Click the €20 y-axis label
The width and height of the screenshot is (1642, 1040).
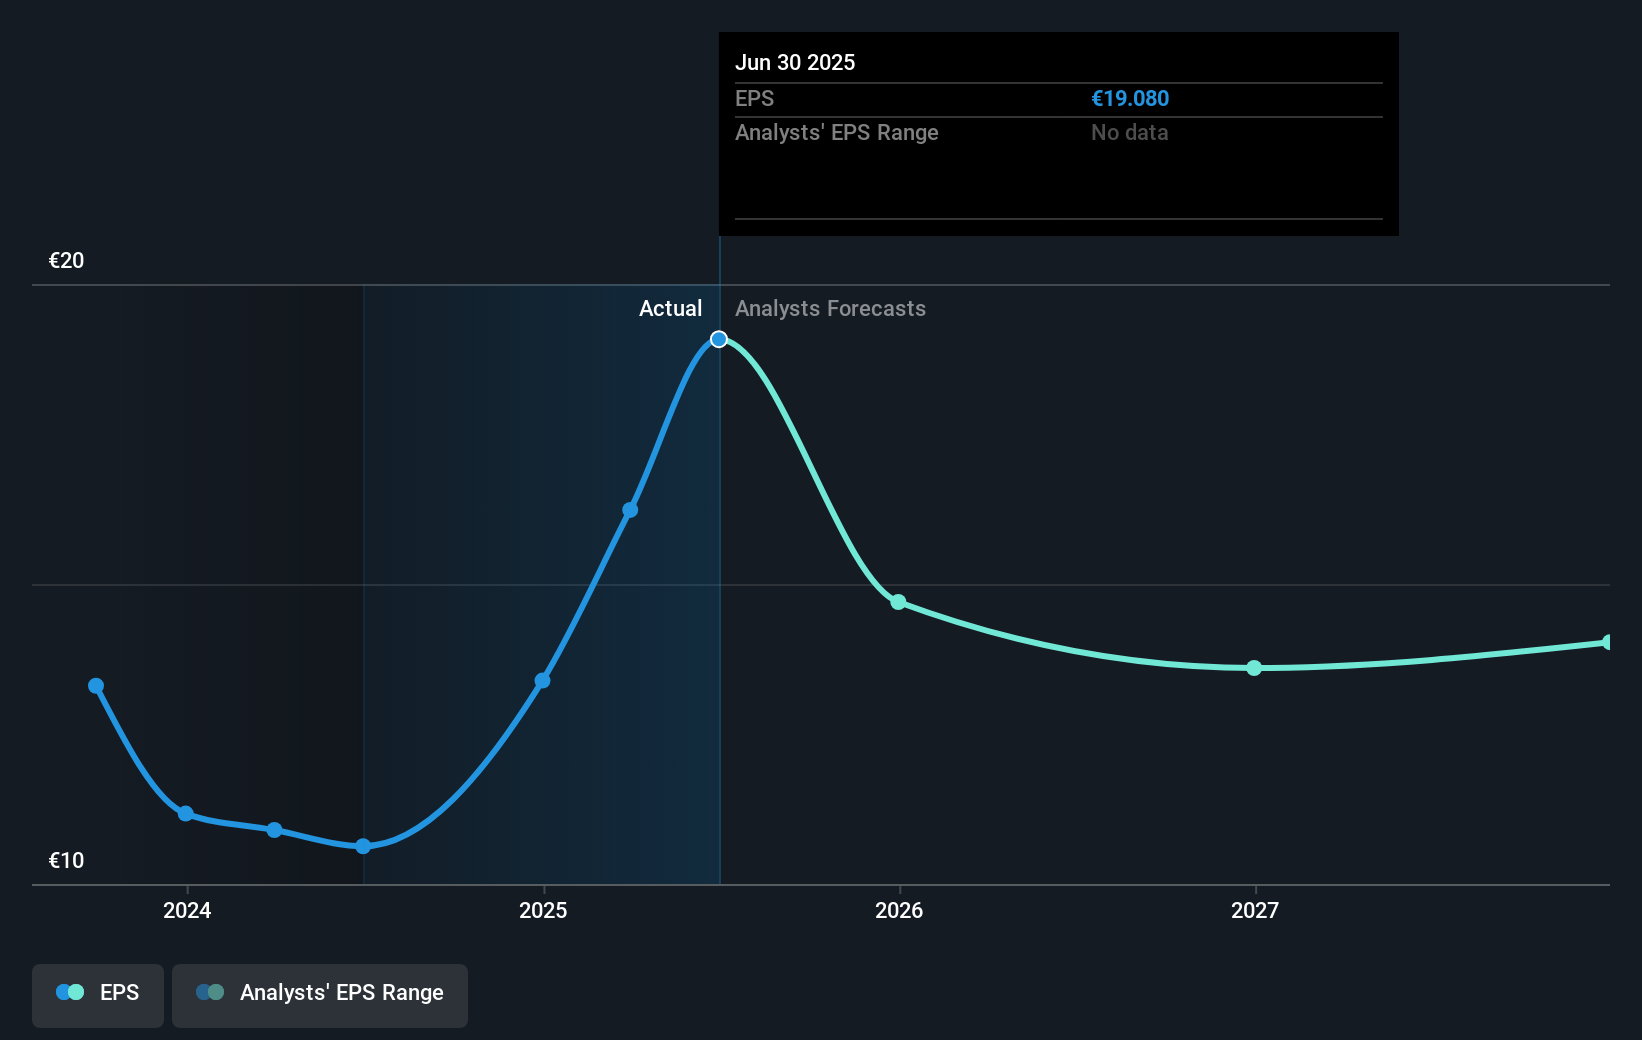pyautogui.click(x=67, y=261)
